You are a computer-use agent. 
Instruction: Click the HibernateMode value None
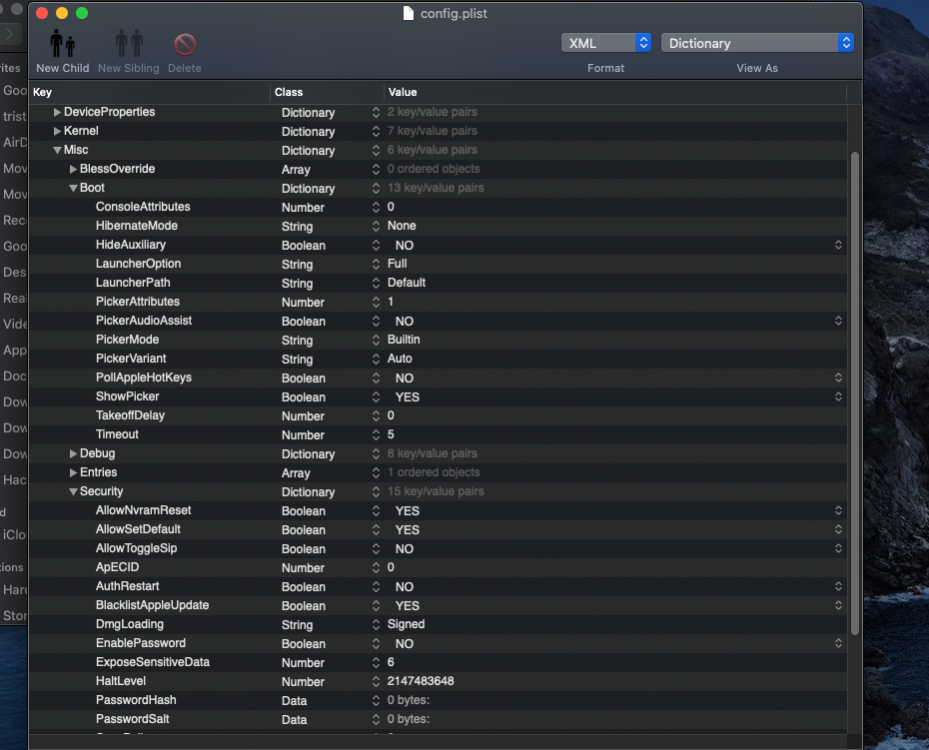pos(402,226)
